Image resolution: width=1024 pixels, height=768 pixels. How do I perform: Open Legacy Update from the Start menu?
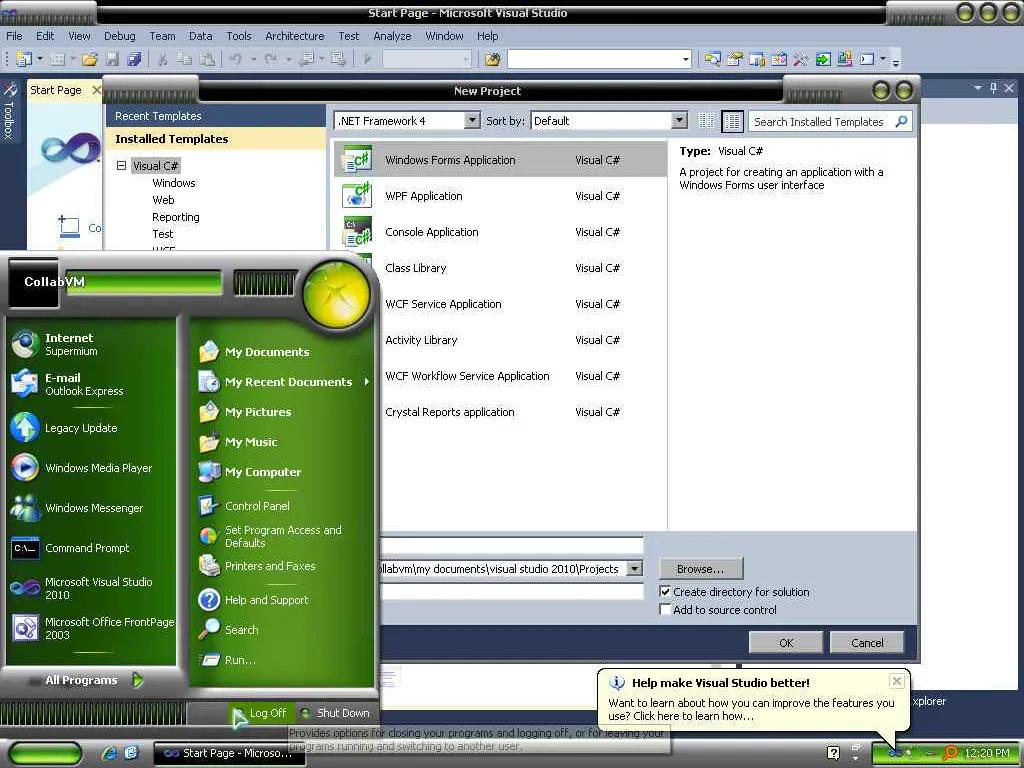[x=91, y=428]
